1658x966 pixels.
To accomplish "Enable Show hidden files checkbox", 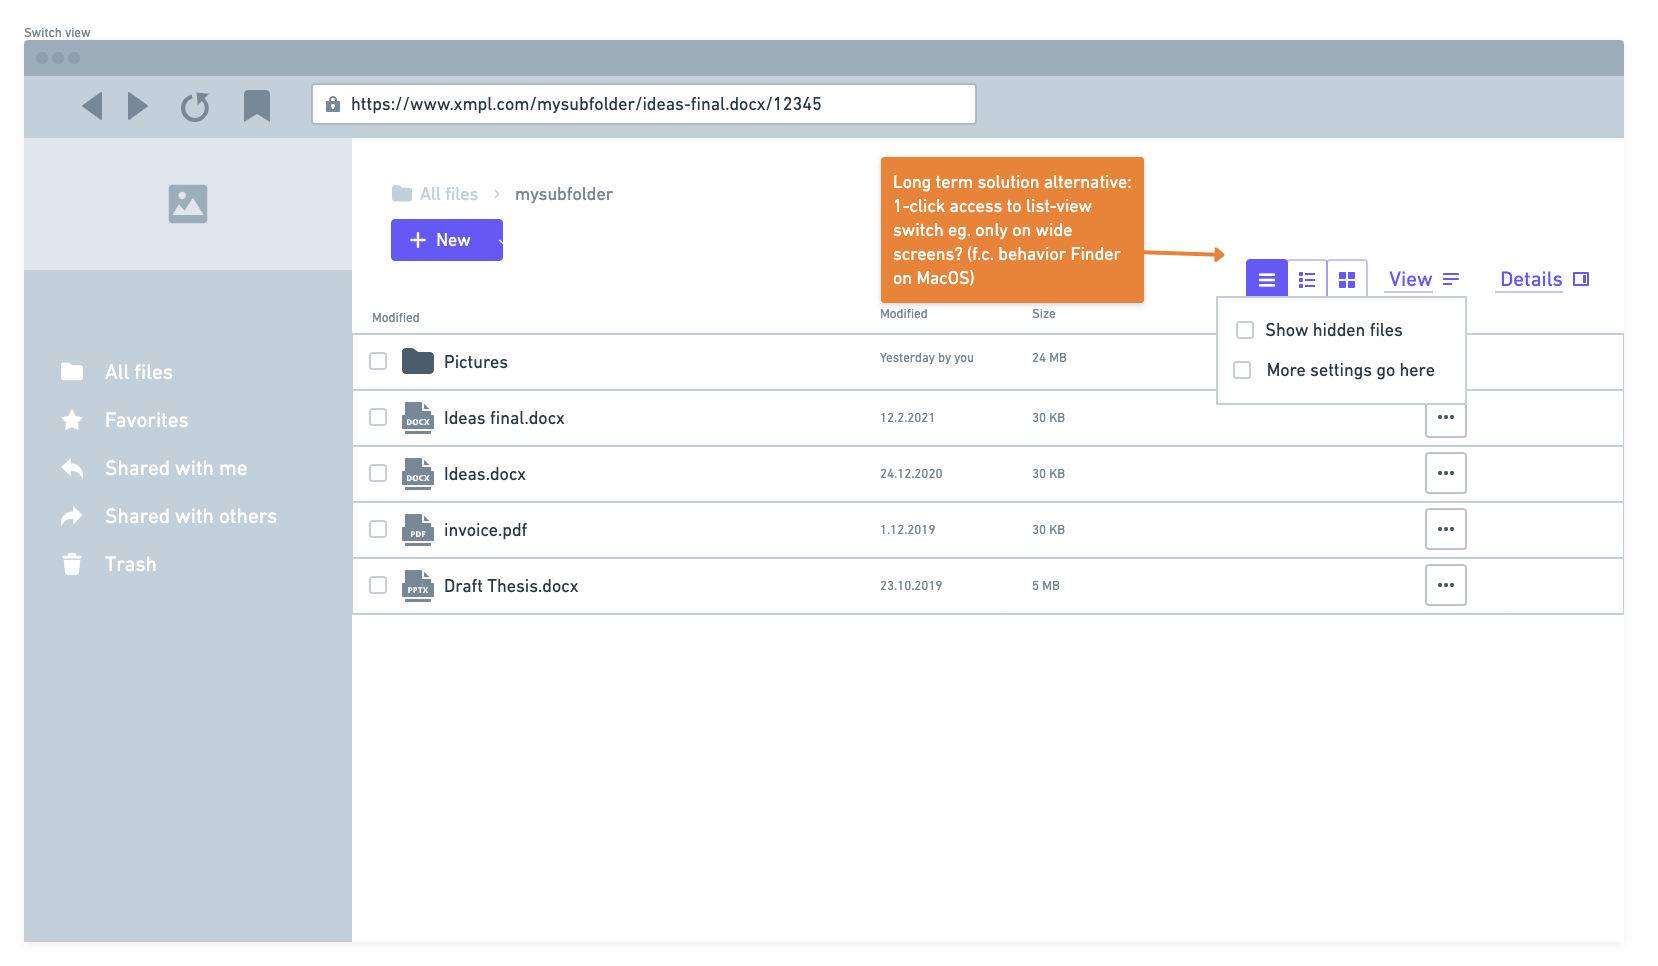I will click(1245, 330).
